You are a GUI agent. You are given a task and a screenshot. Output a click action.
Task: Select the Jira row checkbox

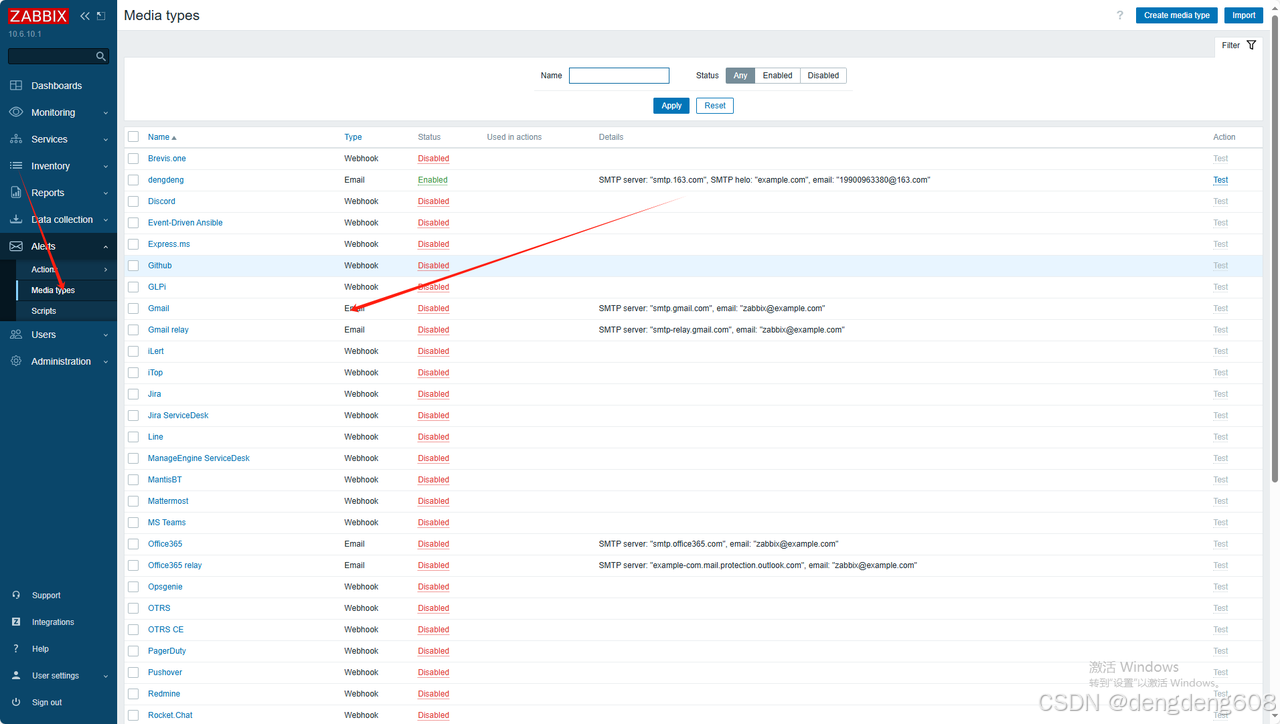pos(133,394)
